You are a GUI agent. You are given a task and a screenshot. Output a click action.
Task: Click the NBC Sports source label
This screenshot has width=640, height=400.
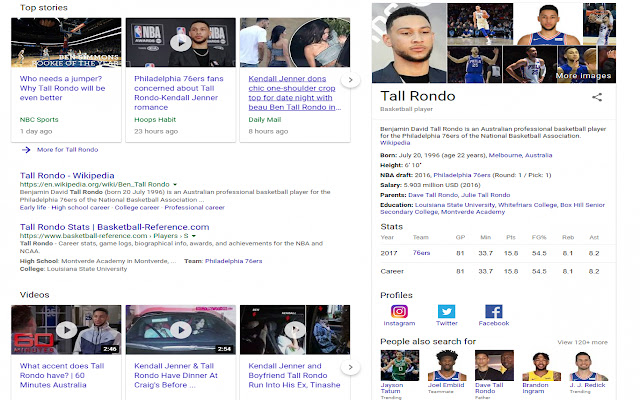[39, 120]
